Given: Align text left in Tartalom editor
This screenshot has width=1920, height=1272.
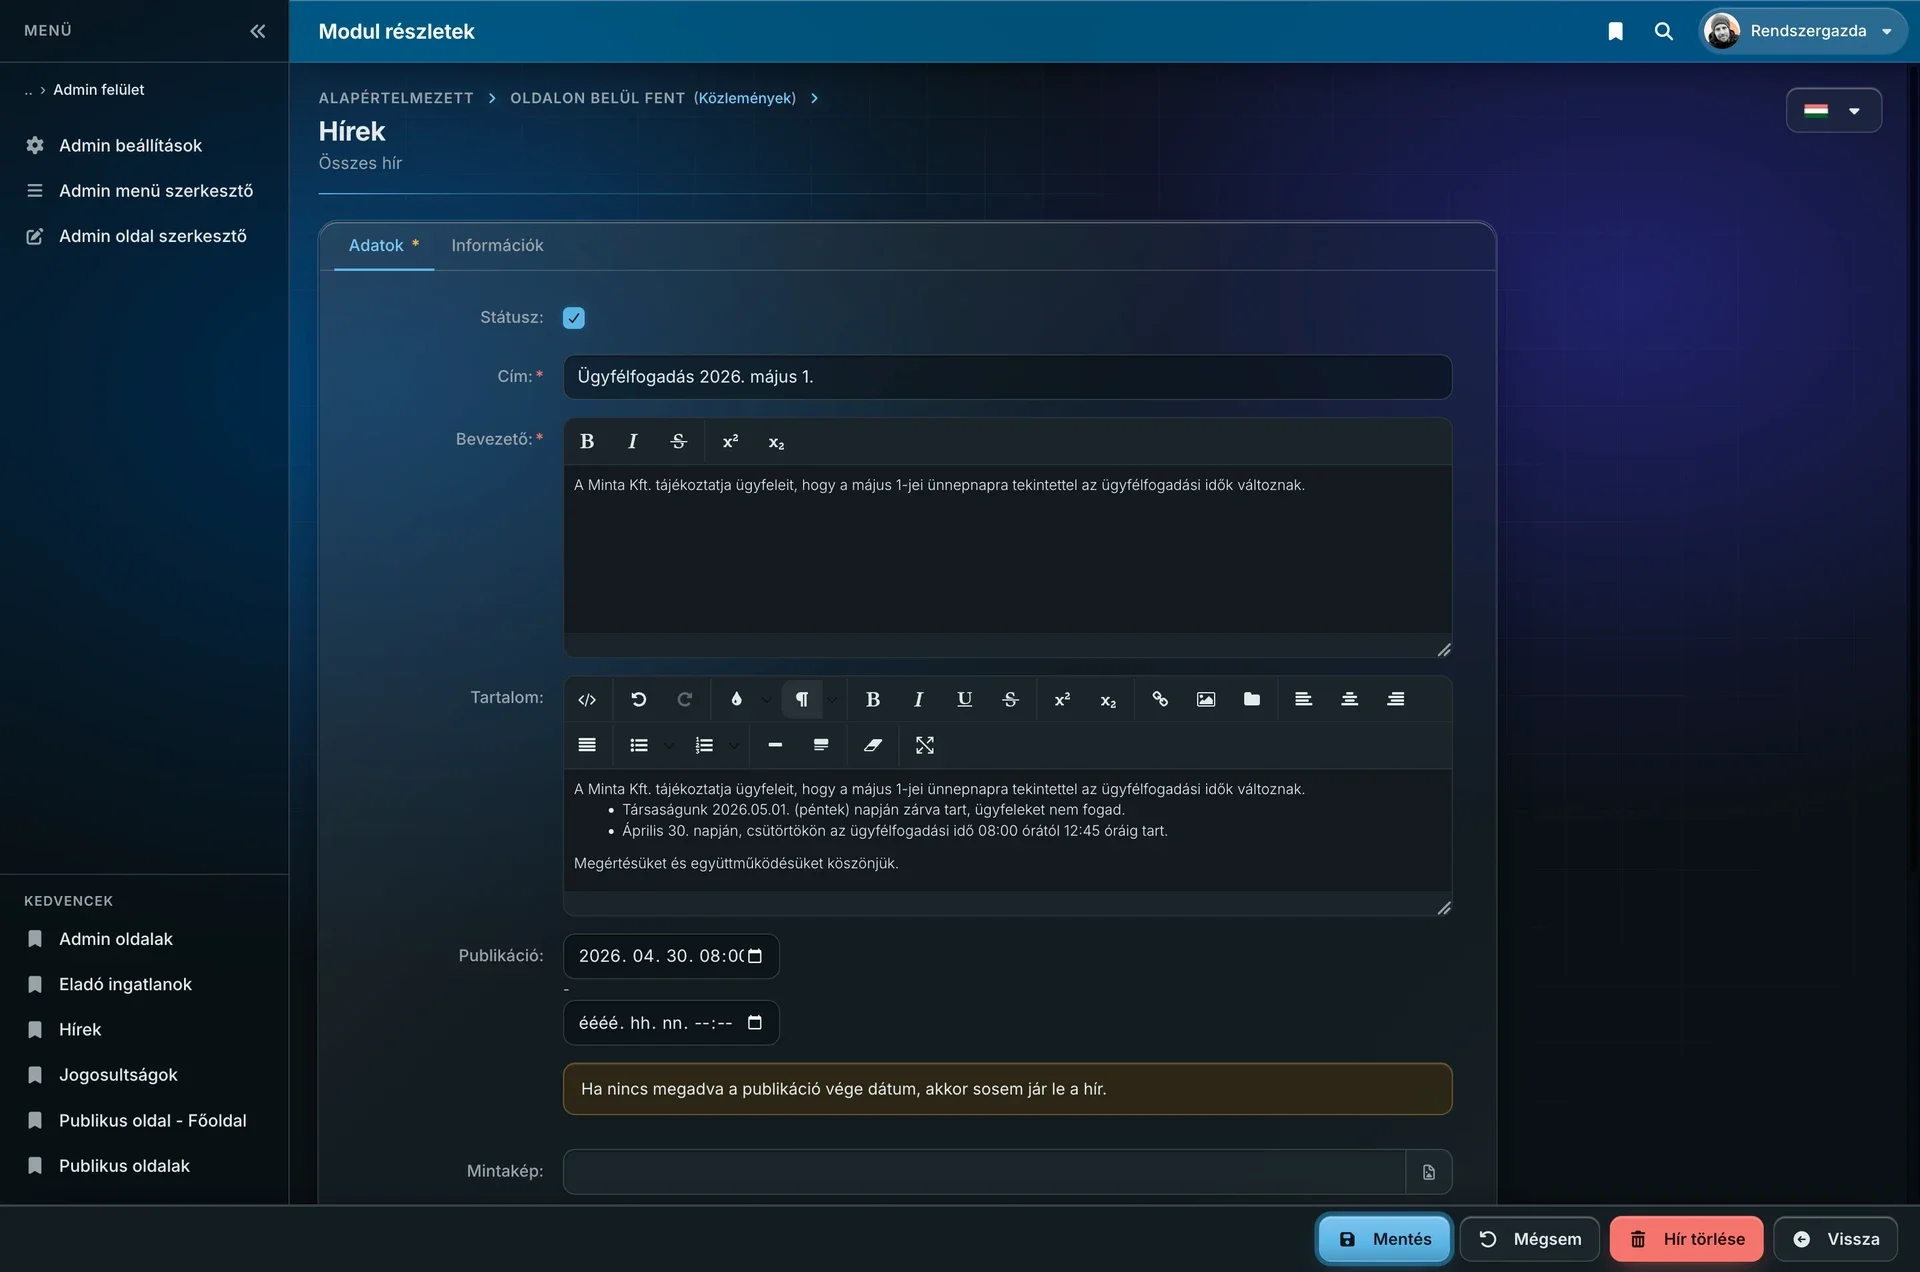Looking at the screenshot, I should (x=1303, y=700).
